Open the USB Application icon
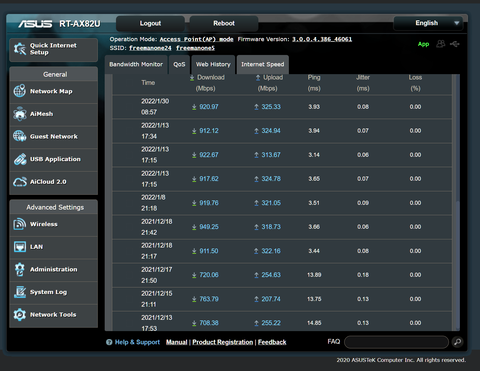This screenshot has height=371, width=480. 20,159
